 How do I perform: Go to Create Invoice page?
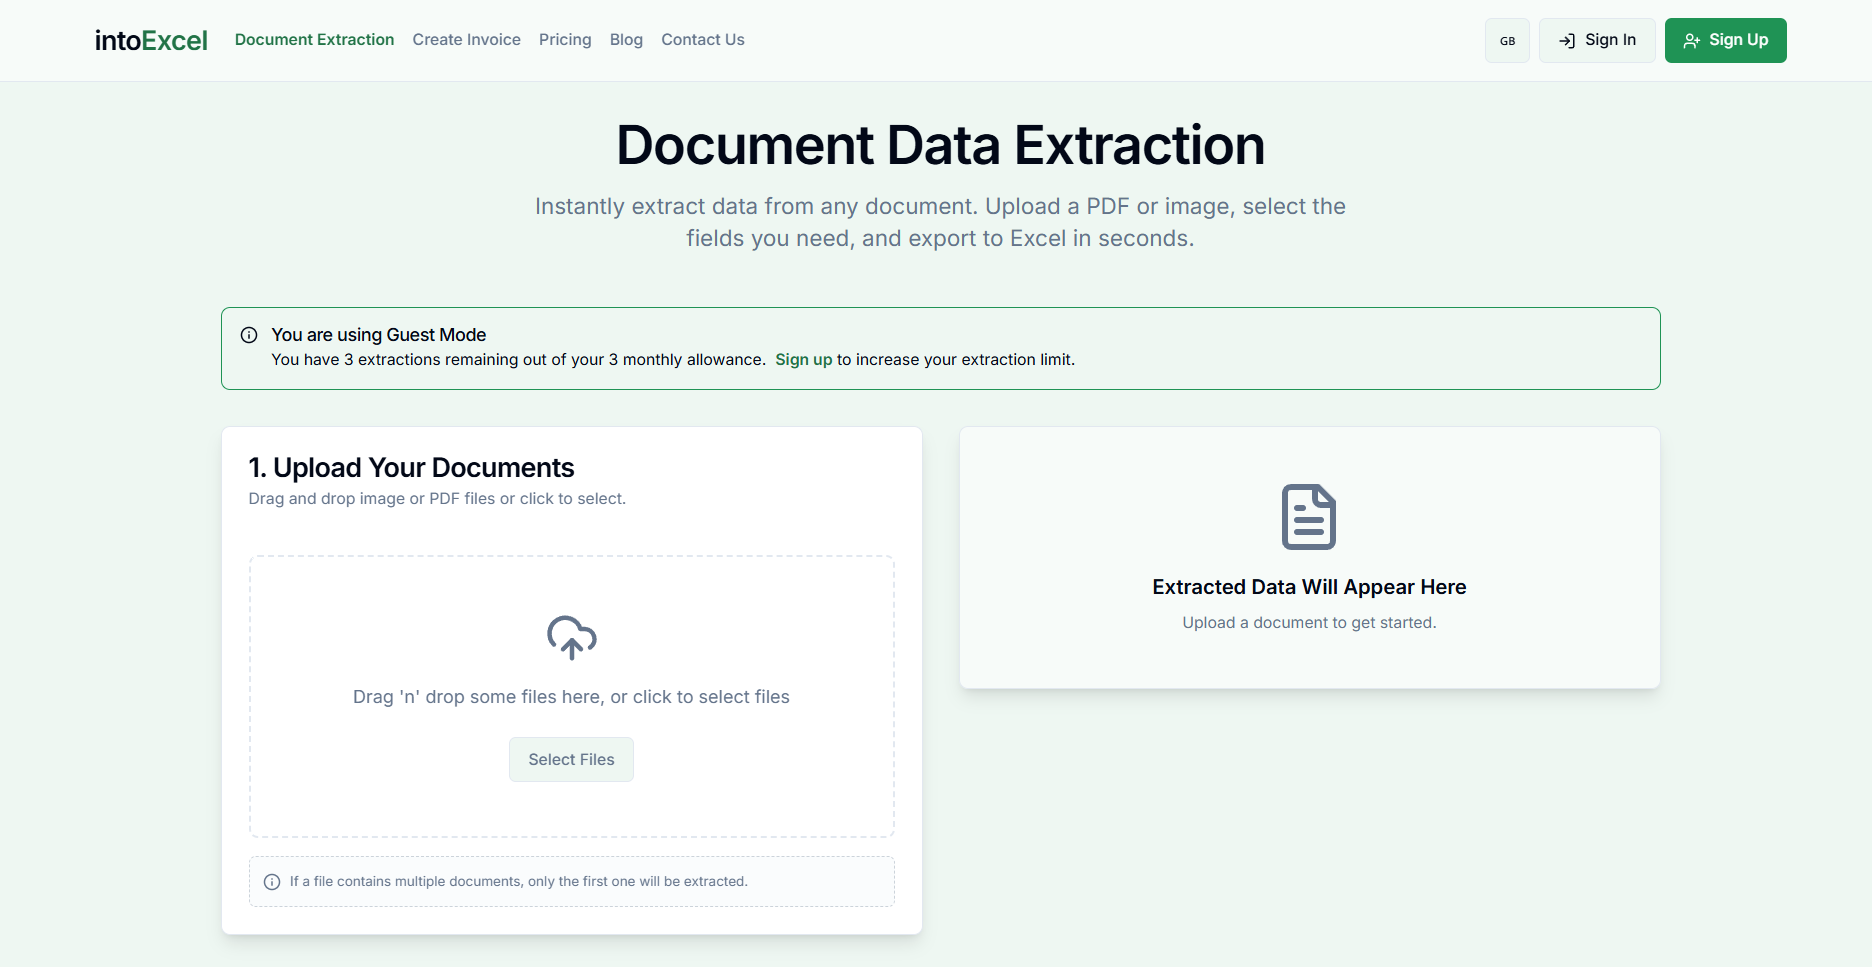tap(466, 40)
